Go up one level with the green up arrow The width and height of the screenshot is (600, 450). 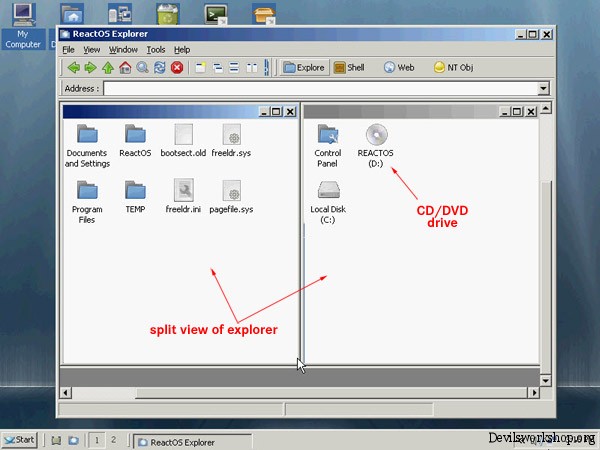click(108, 68)
